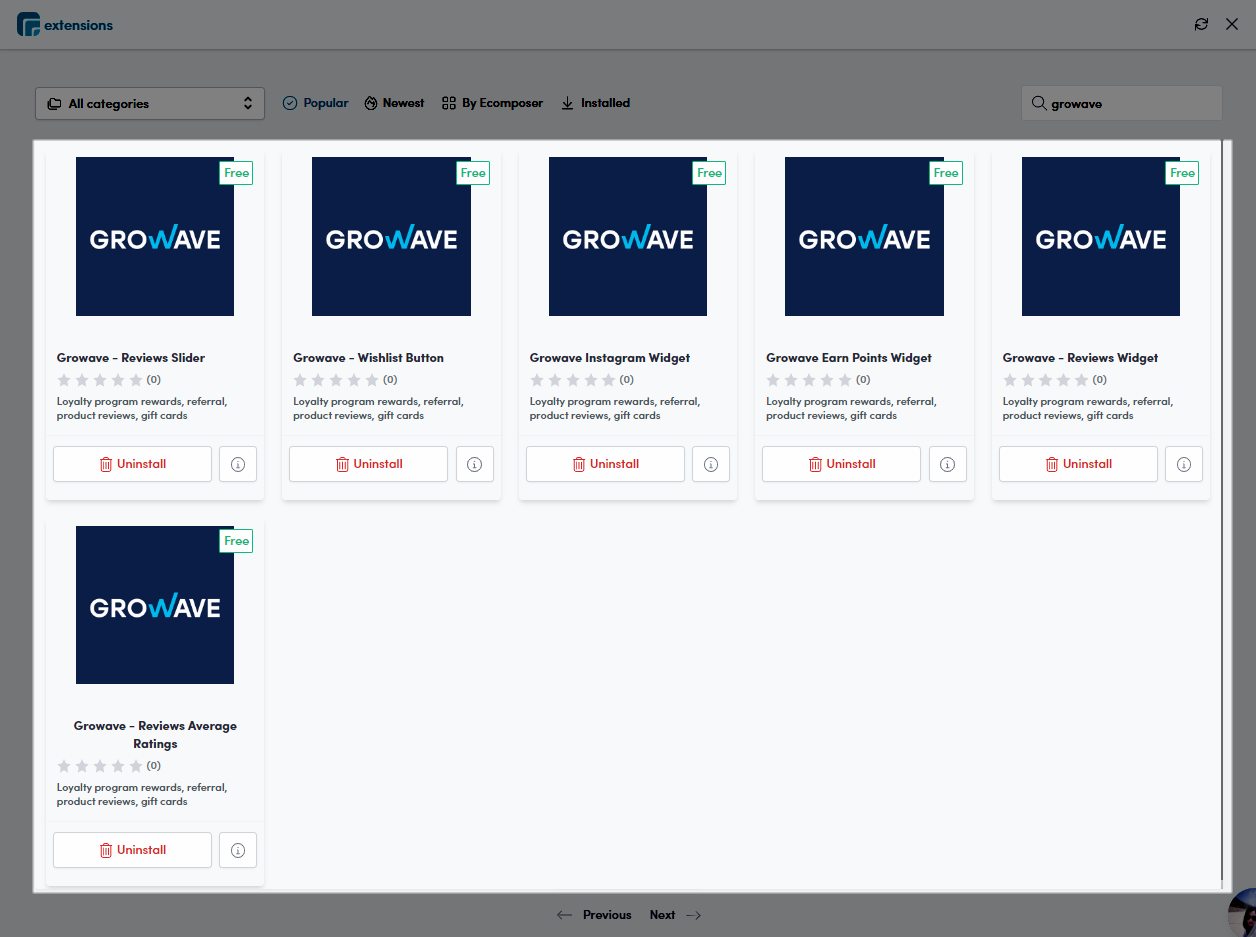Click the Free badge on Reviews Average Ratings card
1256x937 pixels.
(x=237, y=541)
